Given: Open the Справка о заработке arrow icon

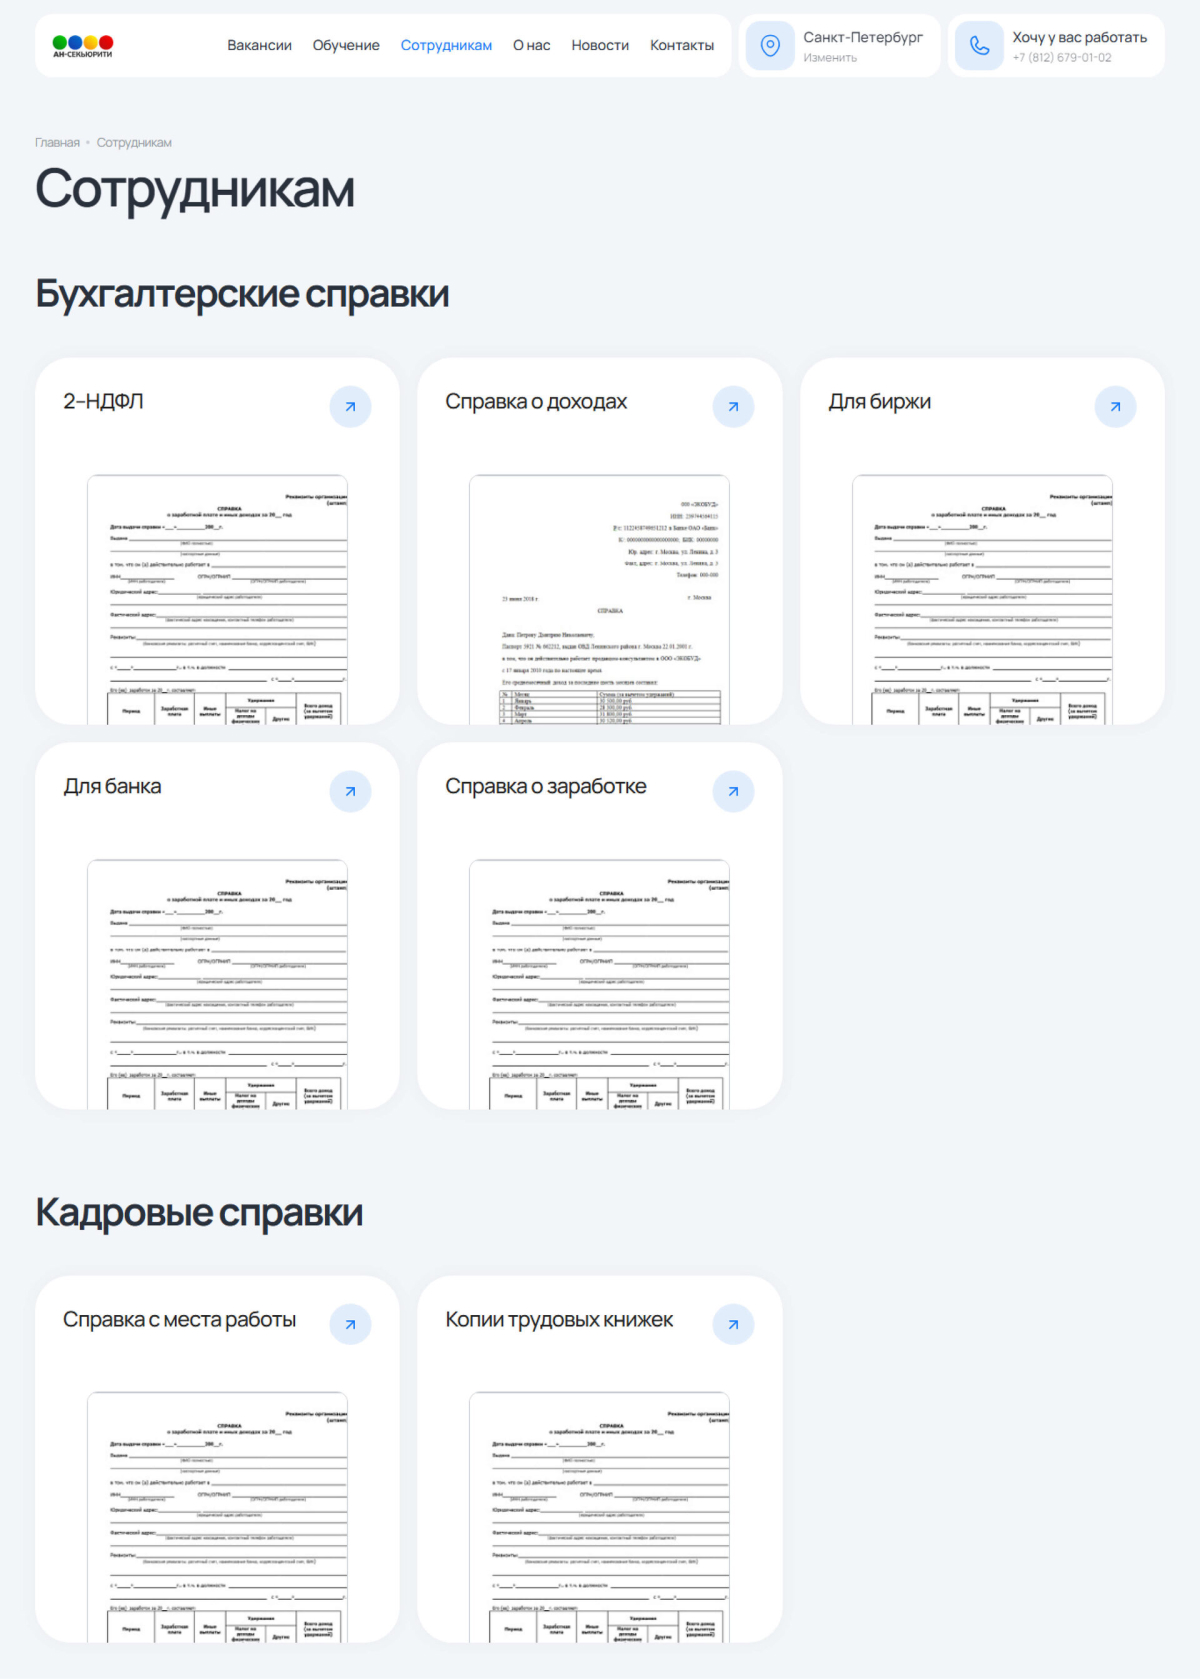Looking at the screenshot, I should [733, 792].
